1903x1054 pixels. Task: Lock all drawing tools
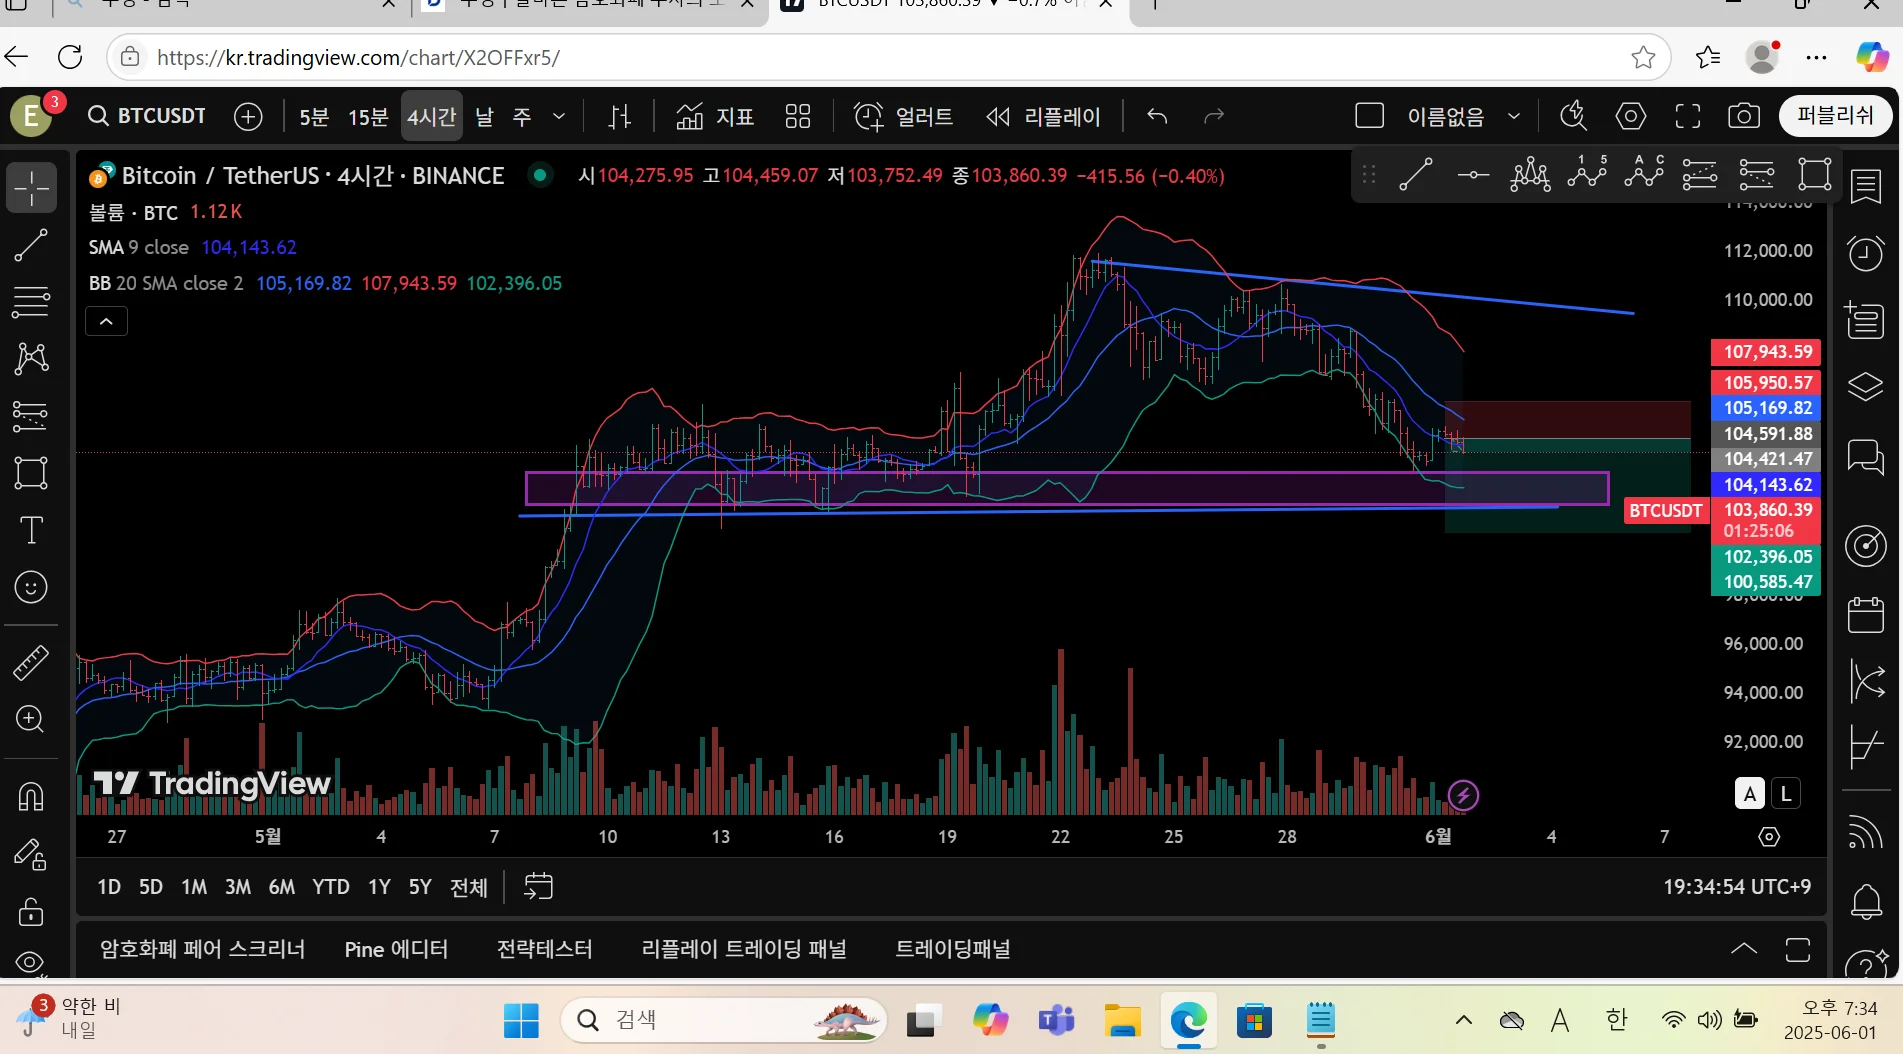(x=31, y=911)
